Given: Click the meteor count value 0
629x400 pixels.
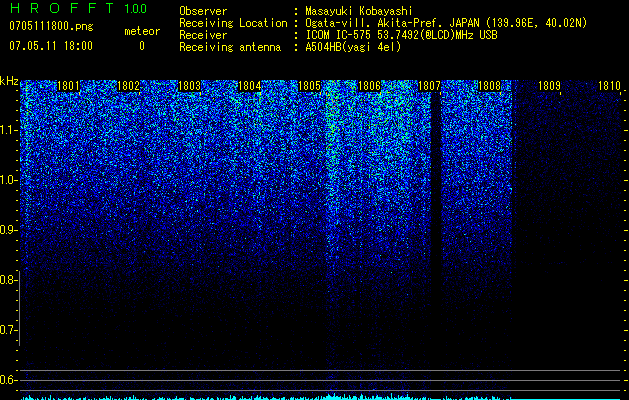Looking at the screenshot, I should (142, 46).
